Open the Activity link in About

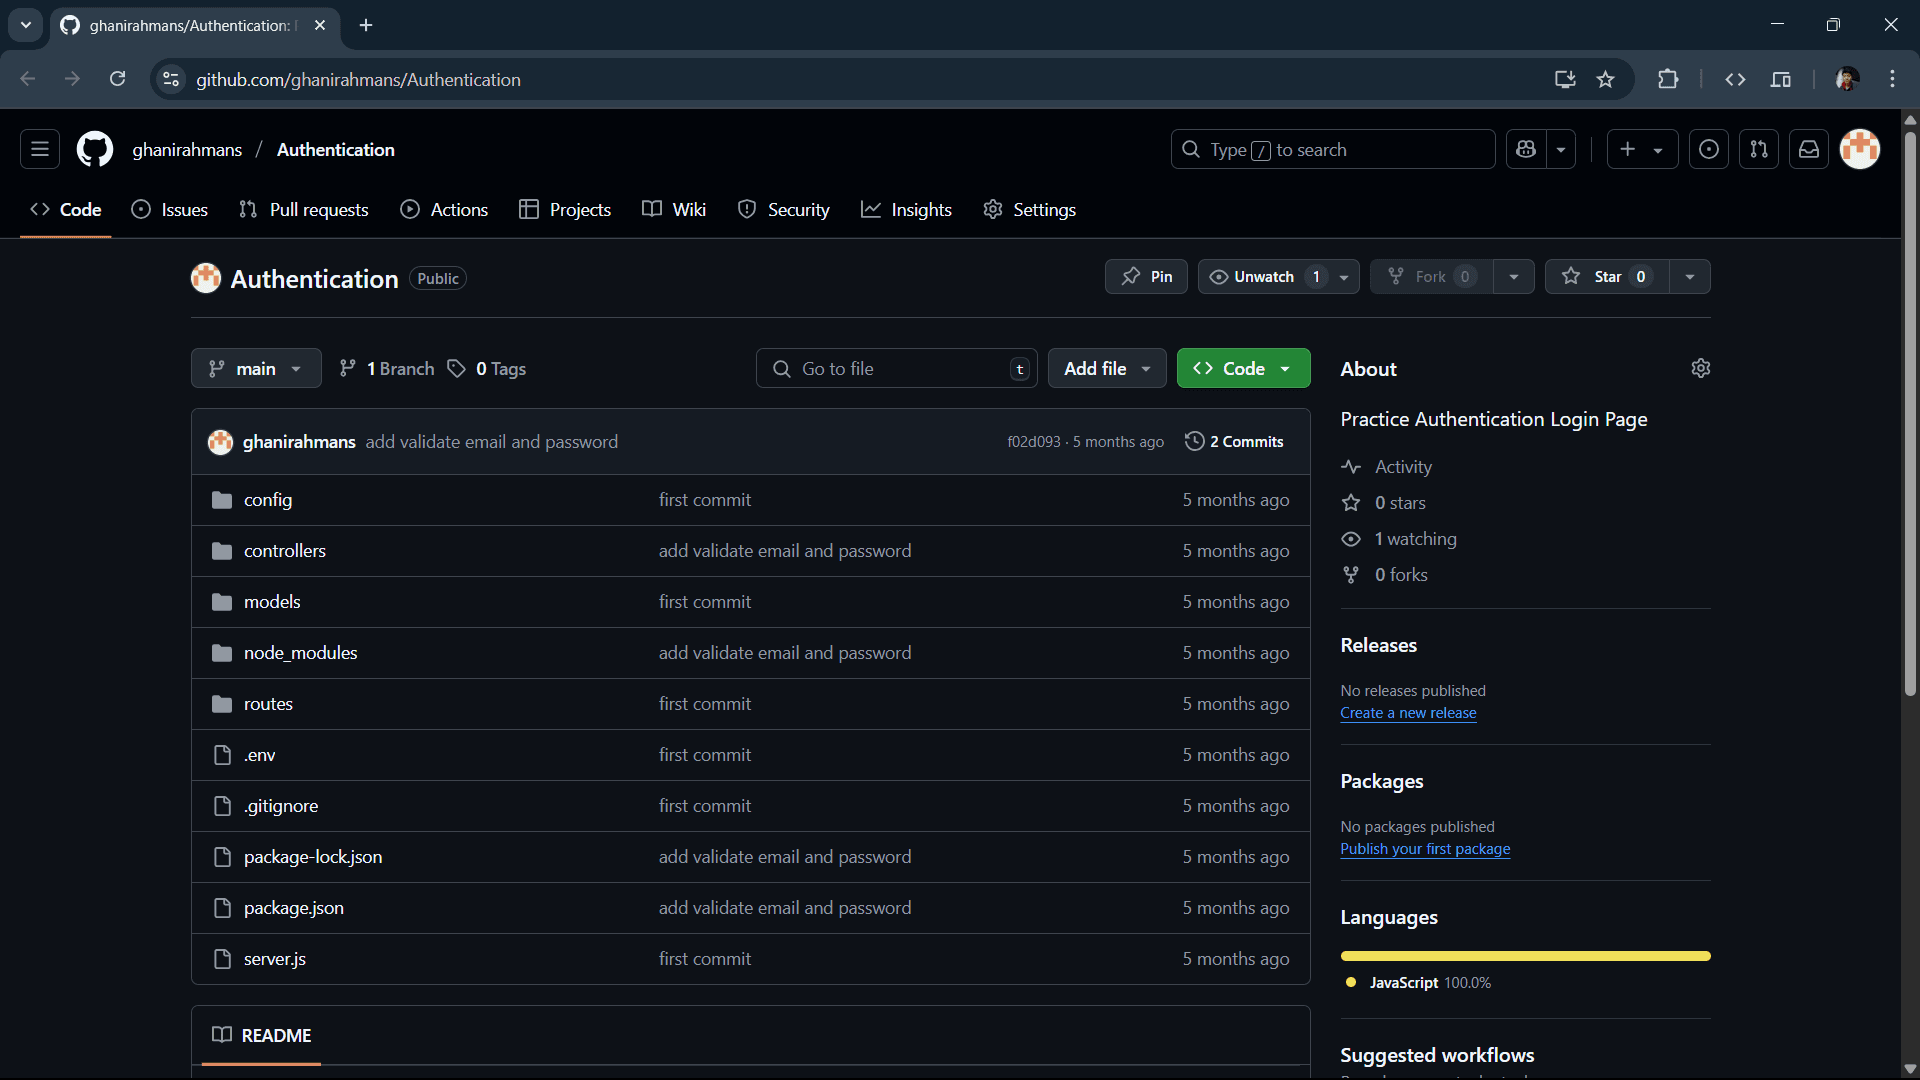(x=1403, y=467)
